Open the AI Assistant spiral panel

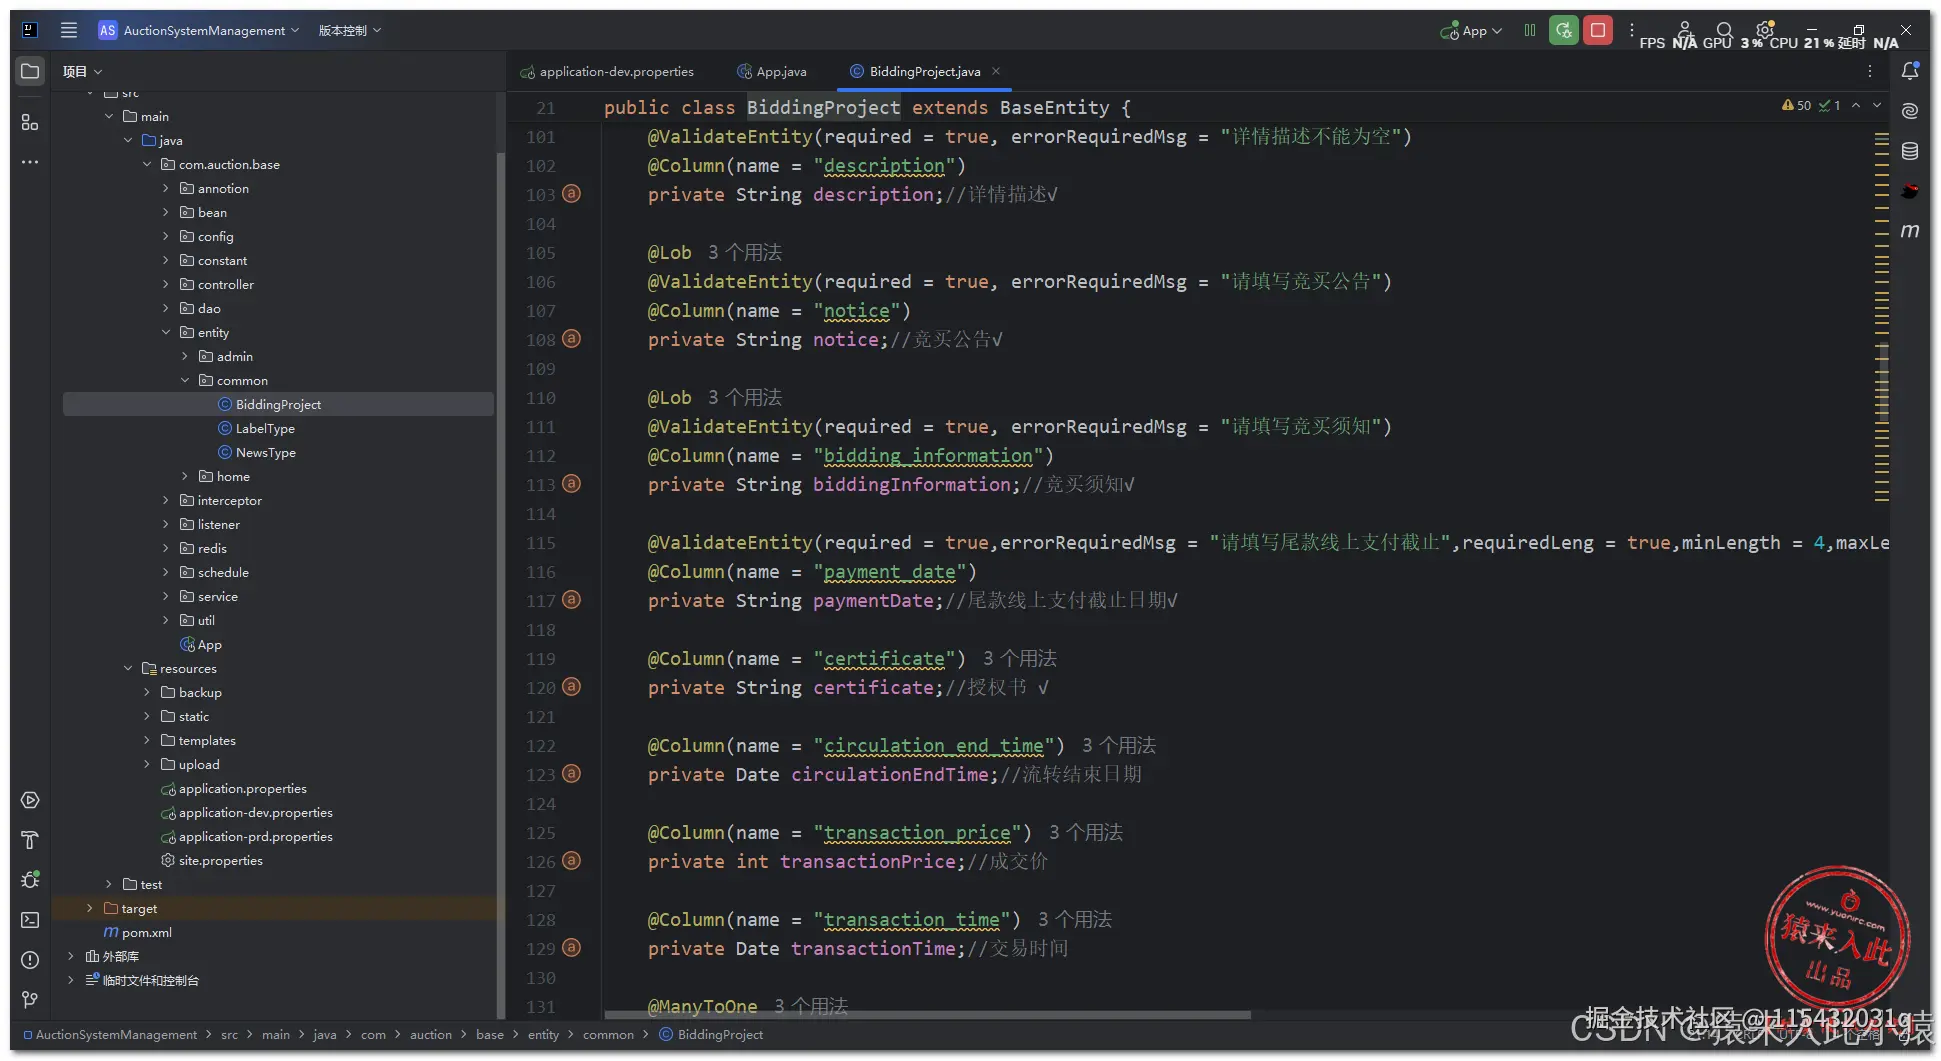pyautogui.click(x=1910, y=111)
